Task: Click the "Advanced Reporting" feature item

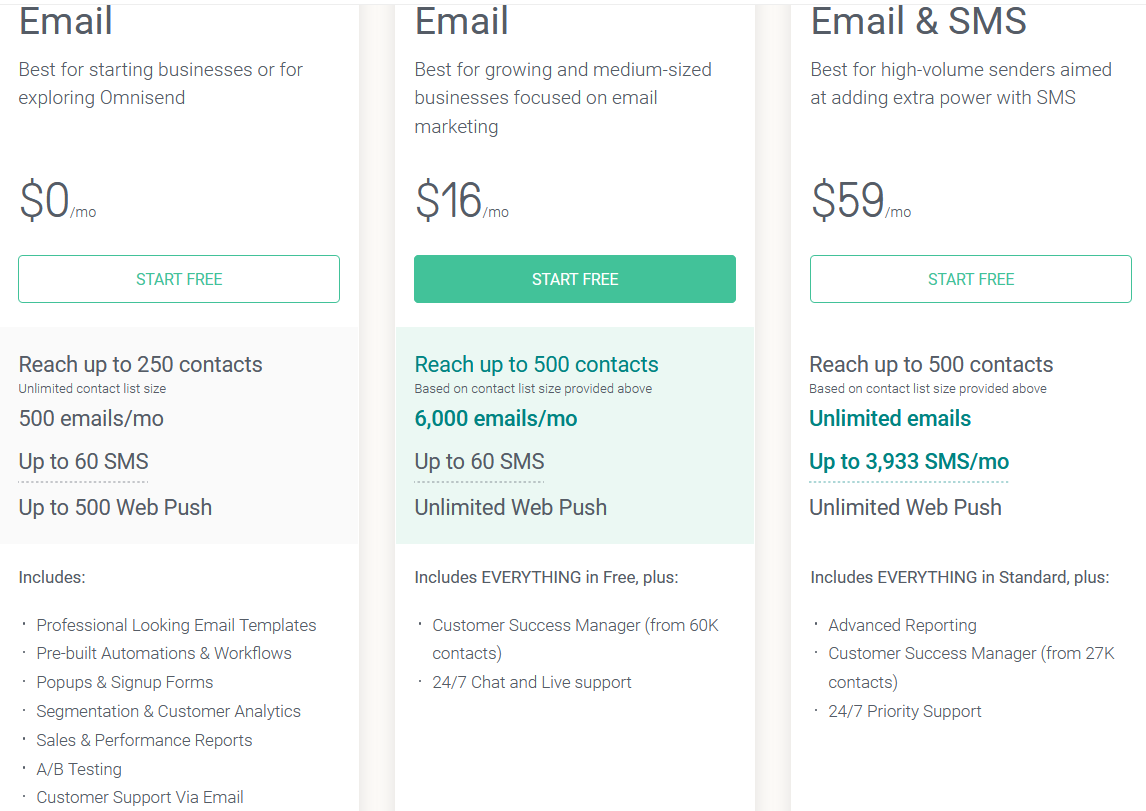Action: click(x=902, y=625)
